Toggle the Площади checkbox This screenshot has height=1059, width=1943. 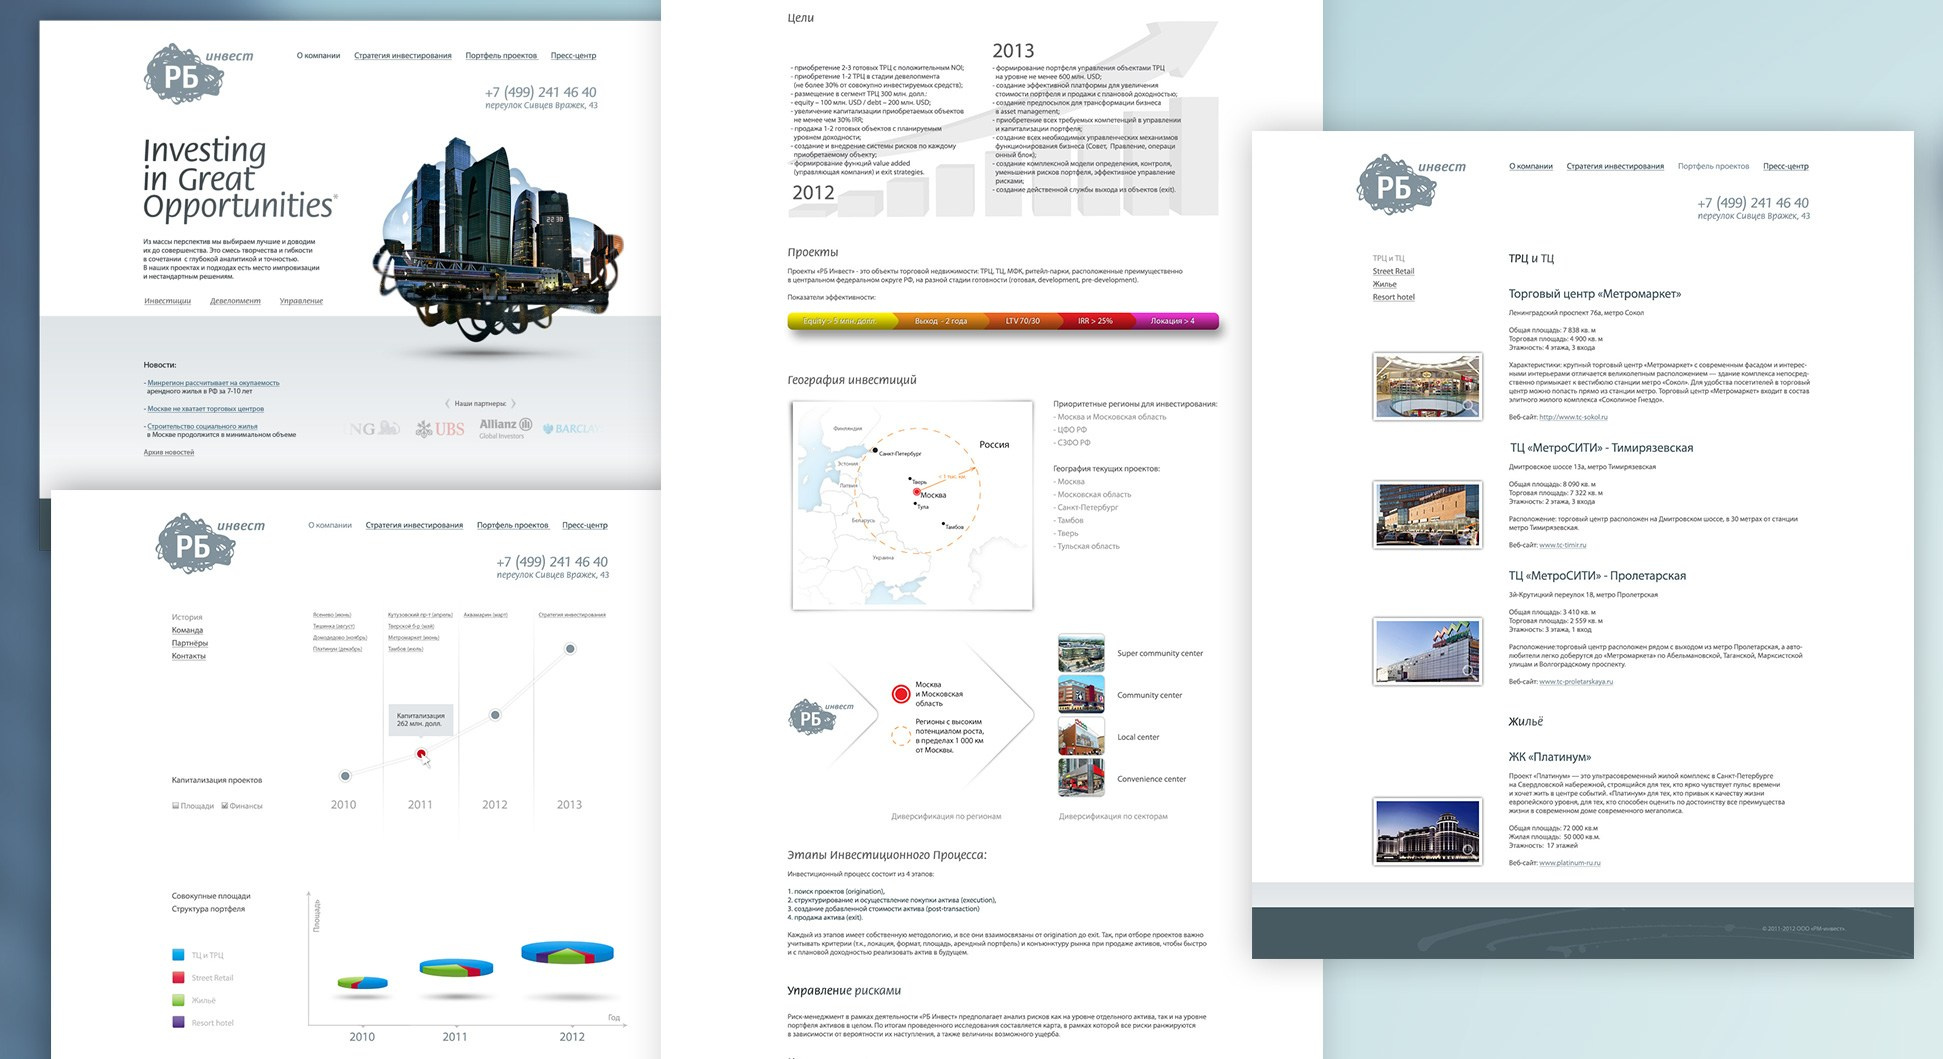click(x=176, y=805)
